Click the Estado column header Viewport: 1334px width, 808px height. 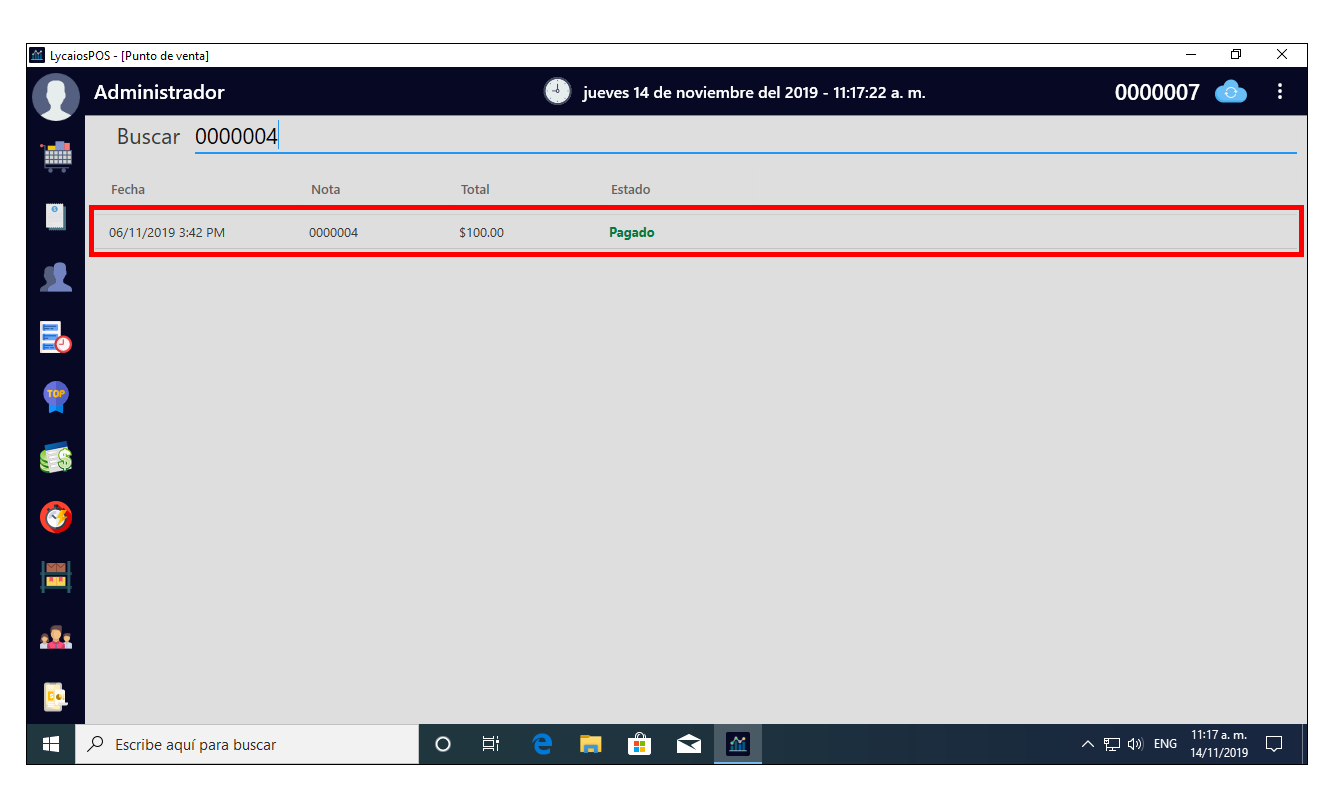631,189
